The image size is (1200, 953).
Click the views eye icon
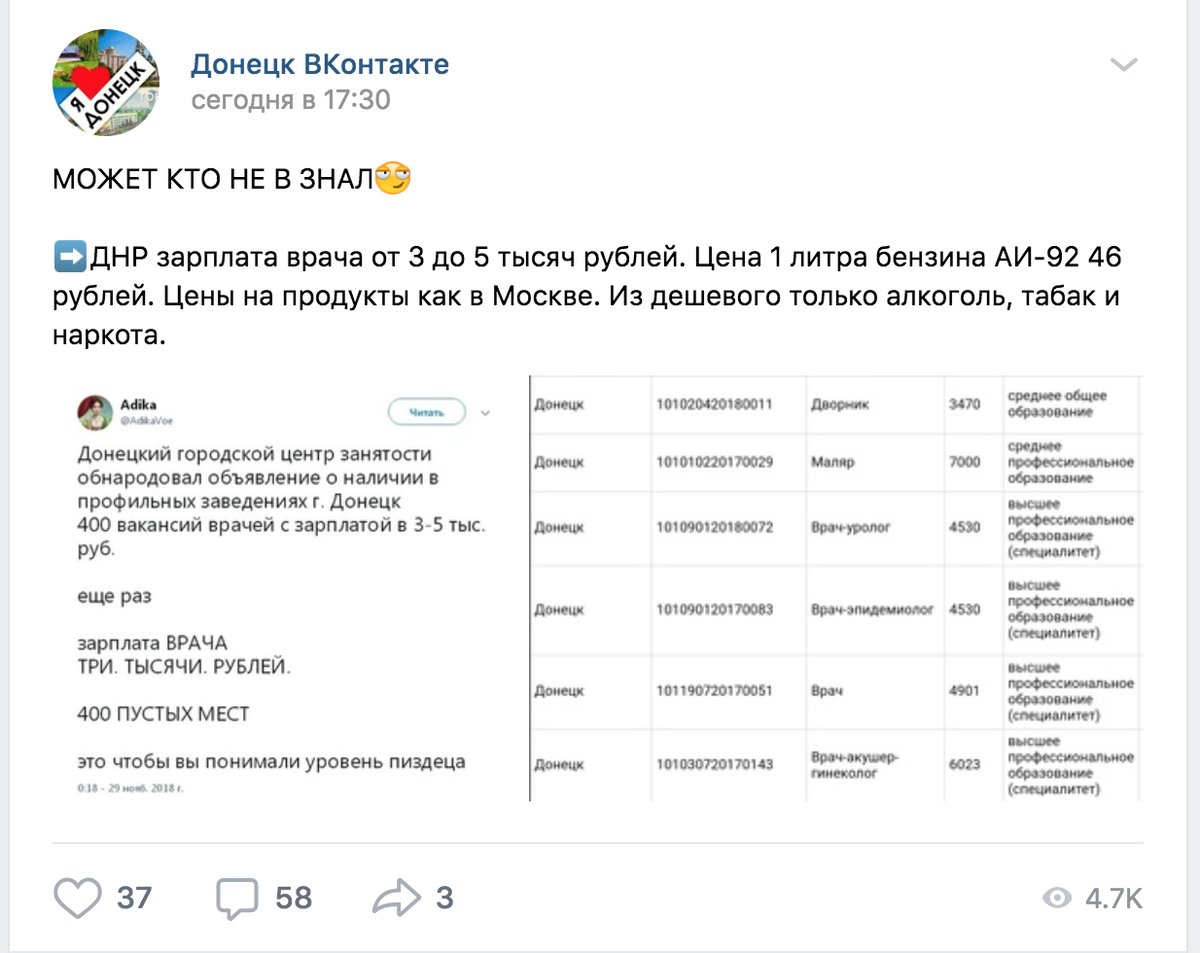1057,898
